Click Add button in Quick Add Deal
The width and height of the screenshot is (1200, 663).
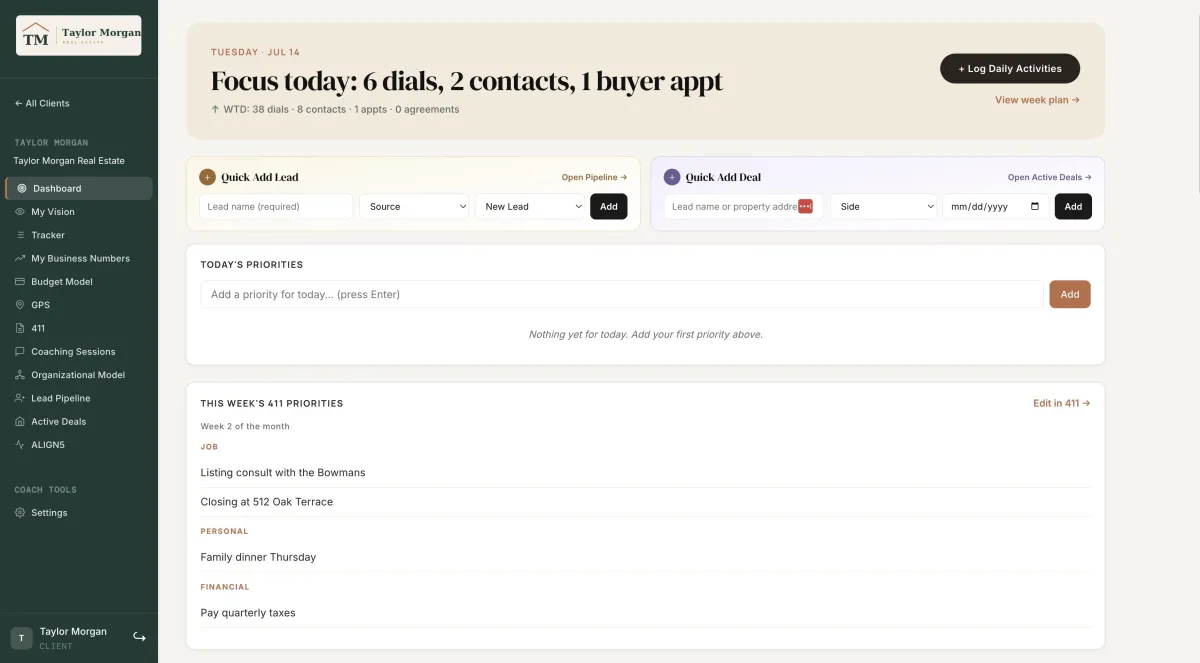1073,206
